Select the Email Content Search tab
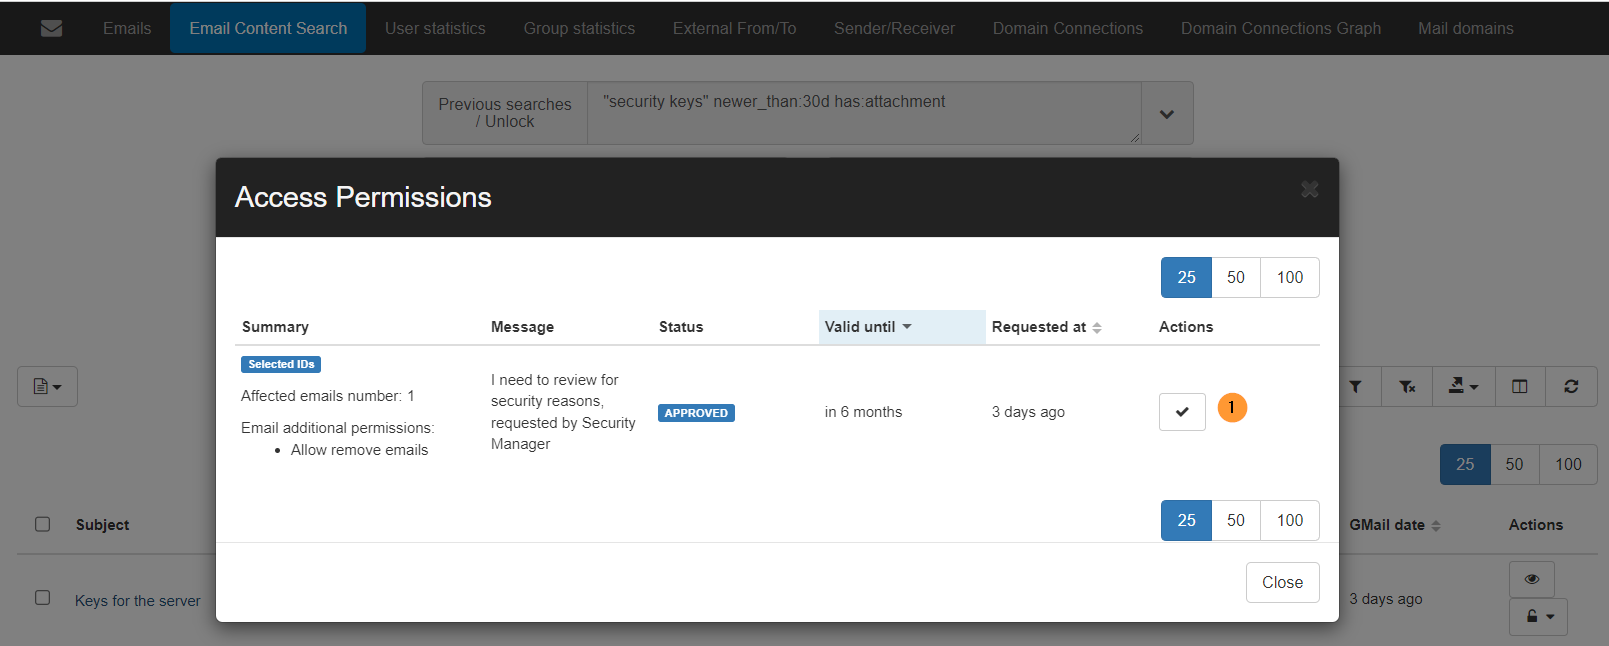1609x646 pixels. pyautogui.click(x=268, y=28)
